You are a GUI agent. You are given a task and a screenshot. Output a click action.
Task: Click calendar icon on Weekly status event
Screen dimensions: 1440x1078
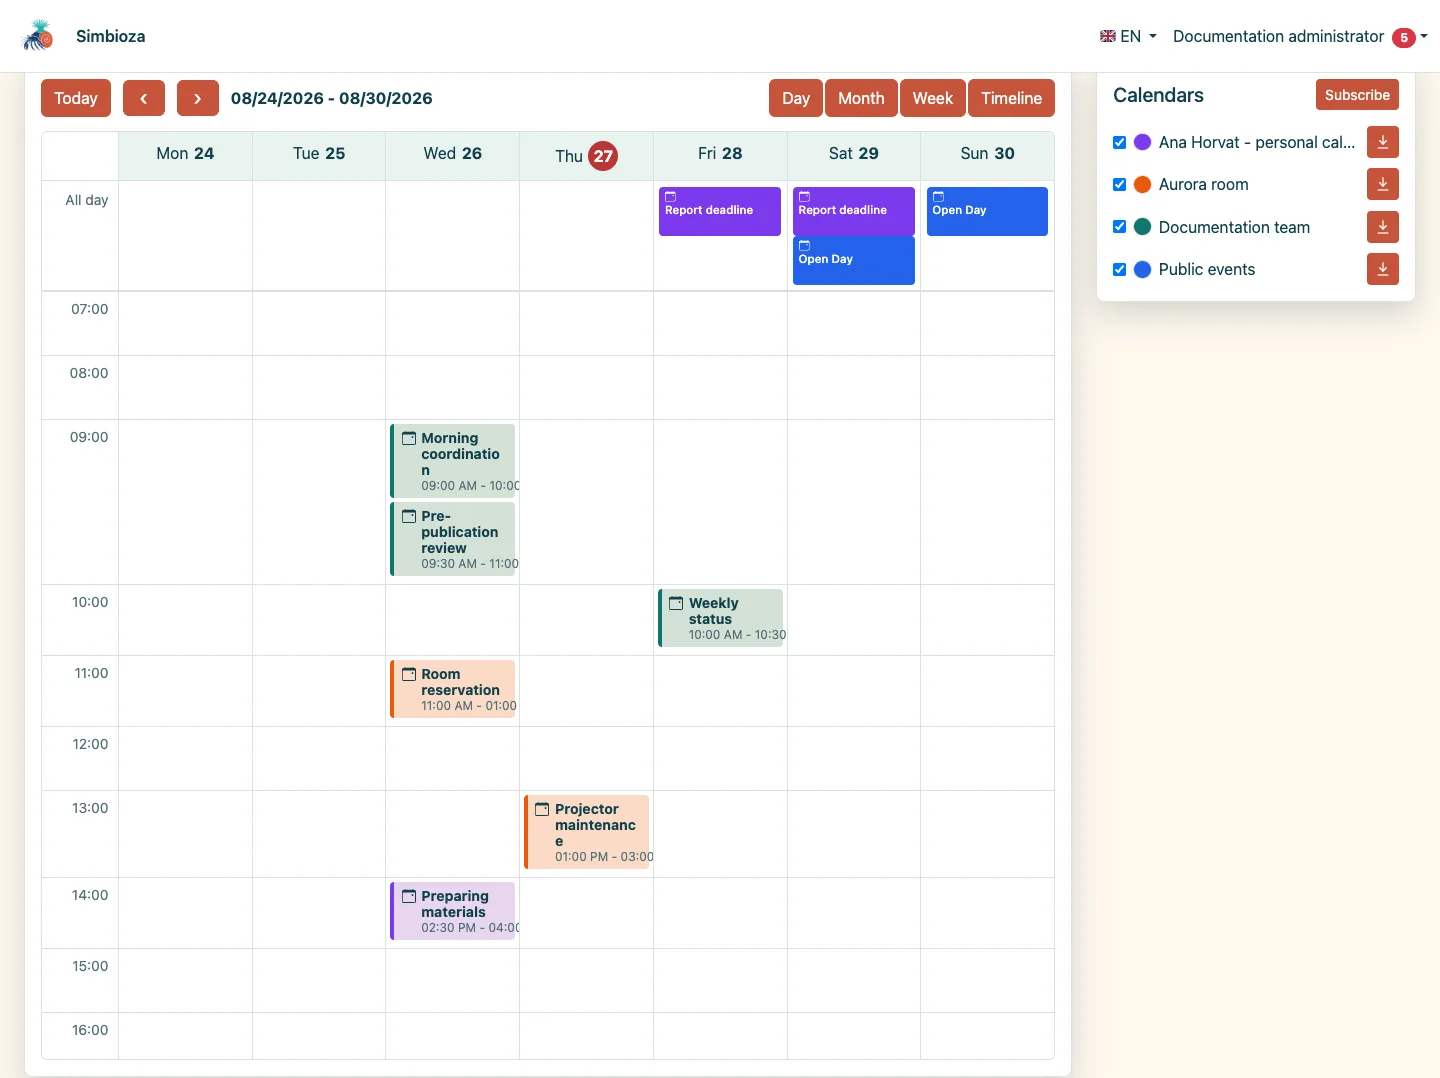pyautogui.click(x=676, y=603)
